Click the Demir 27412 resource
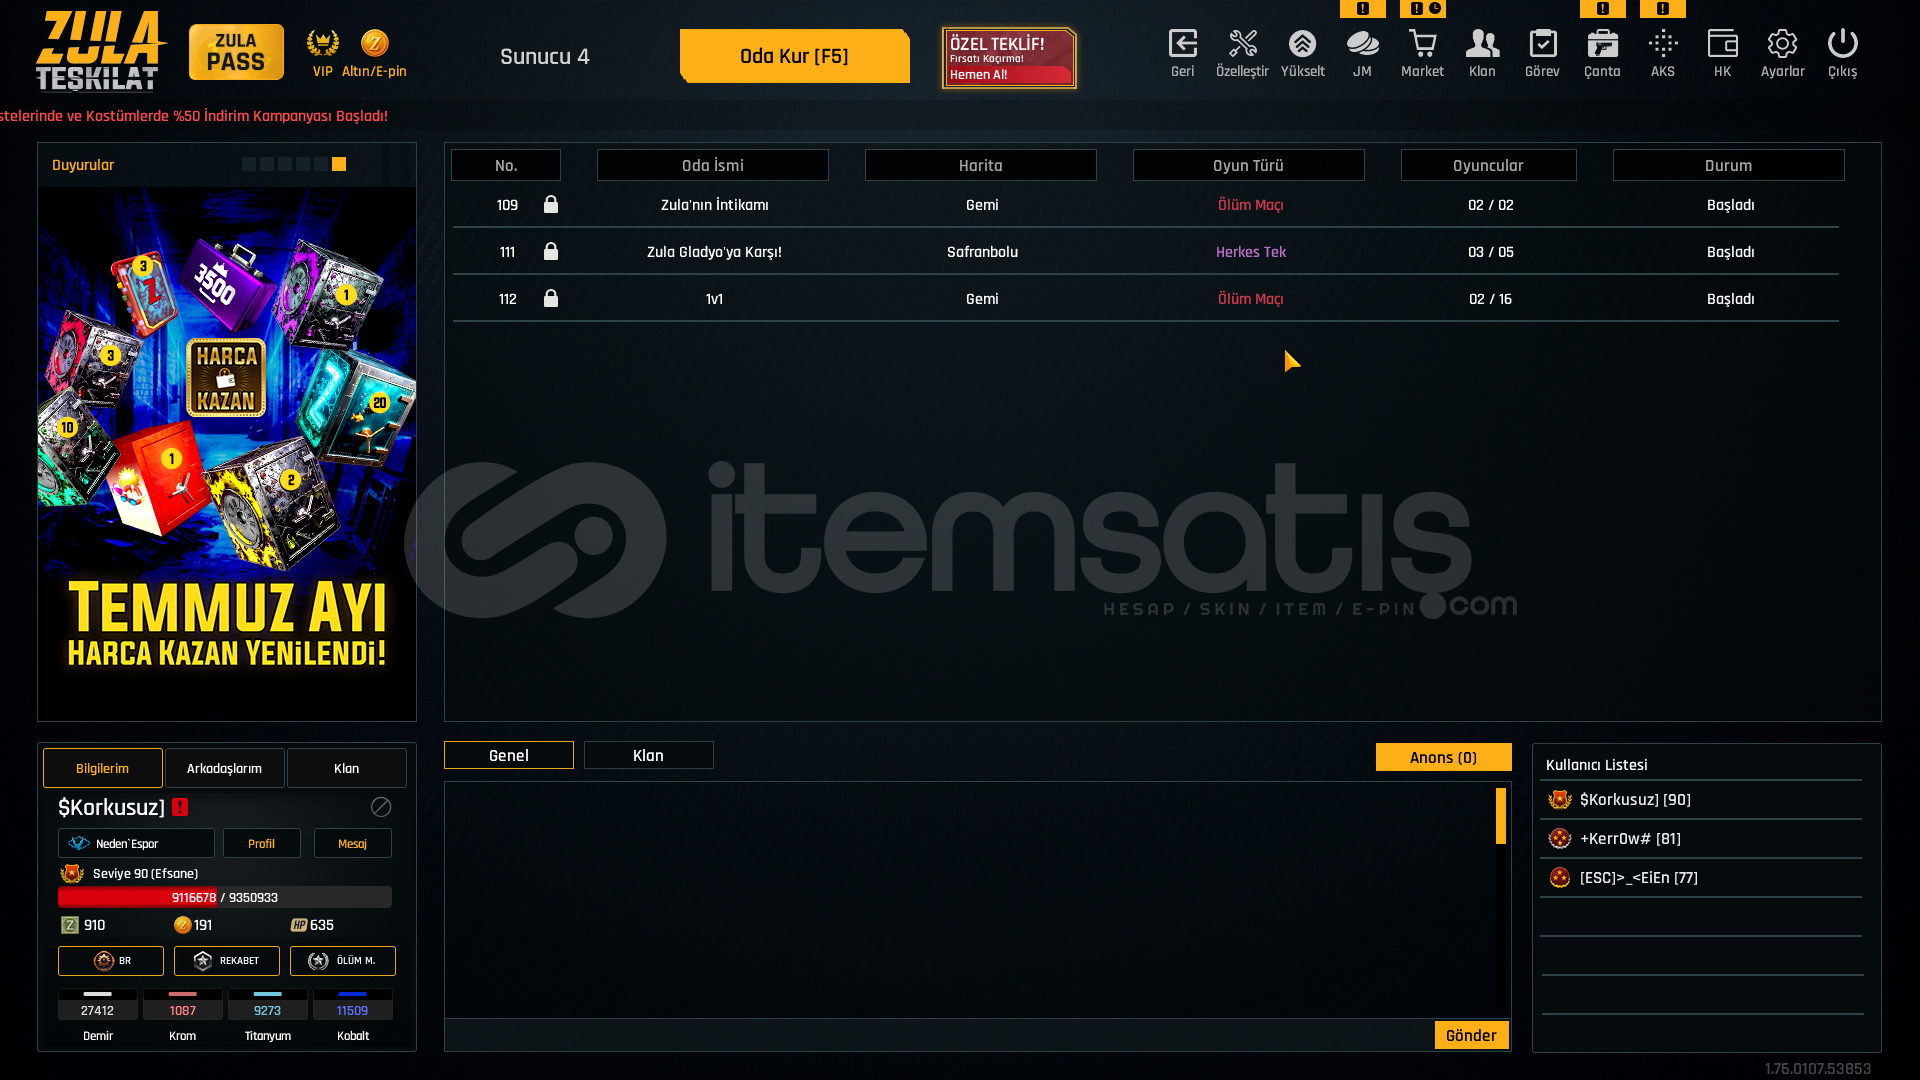Viewport: 1920px width, 1080px height. (x=98, y=1016)
